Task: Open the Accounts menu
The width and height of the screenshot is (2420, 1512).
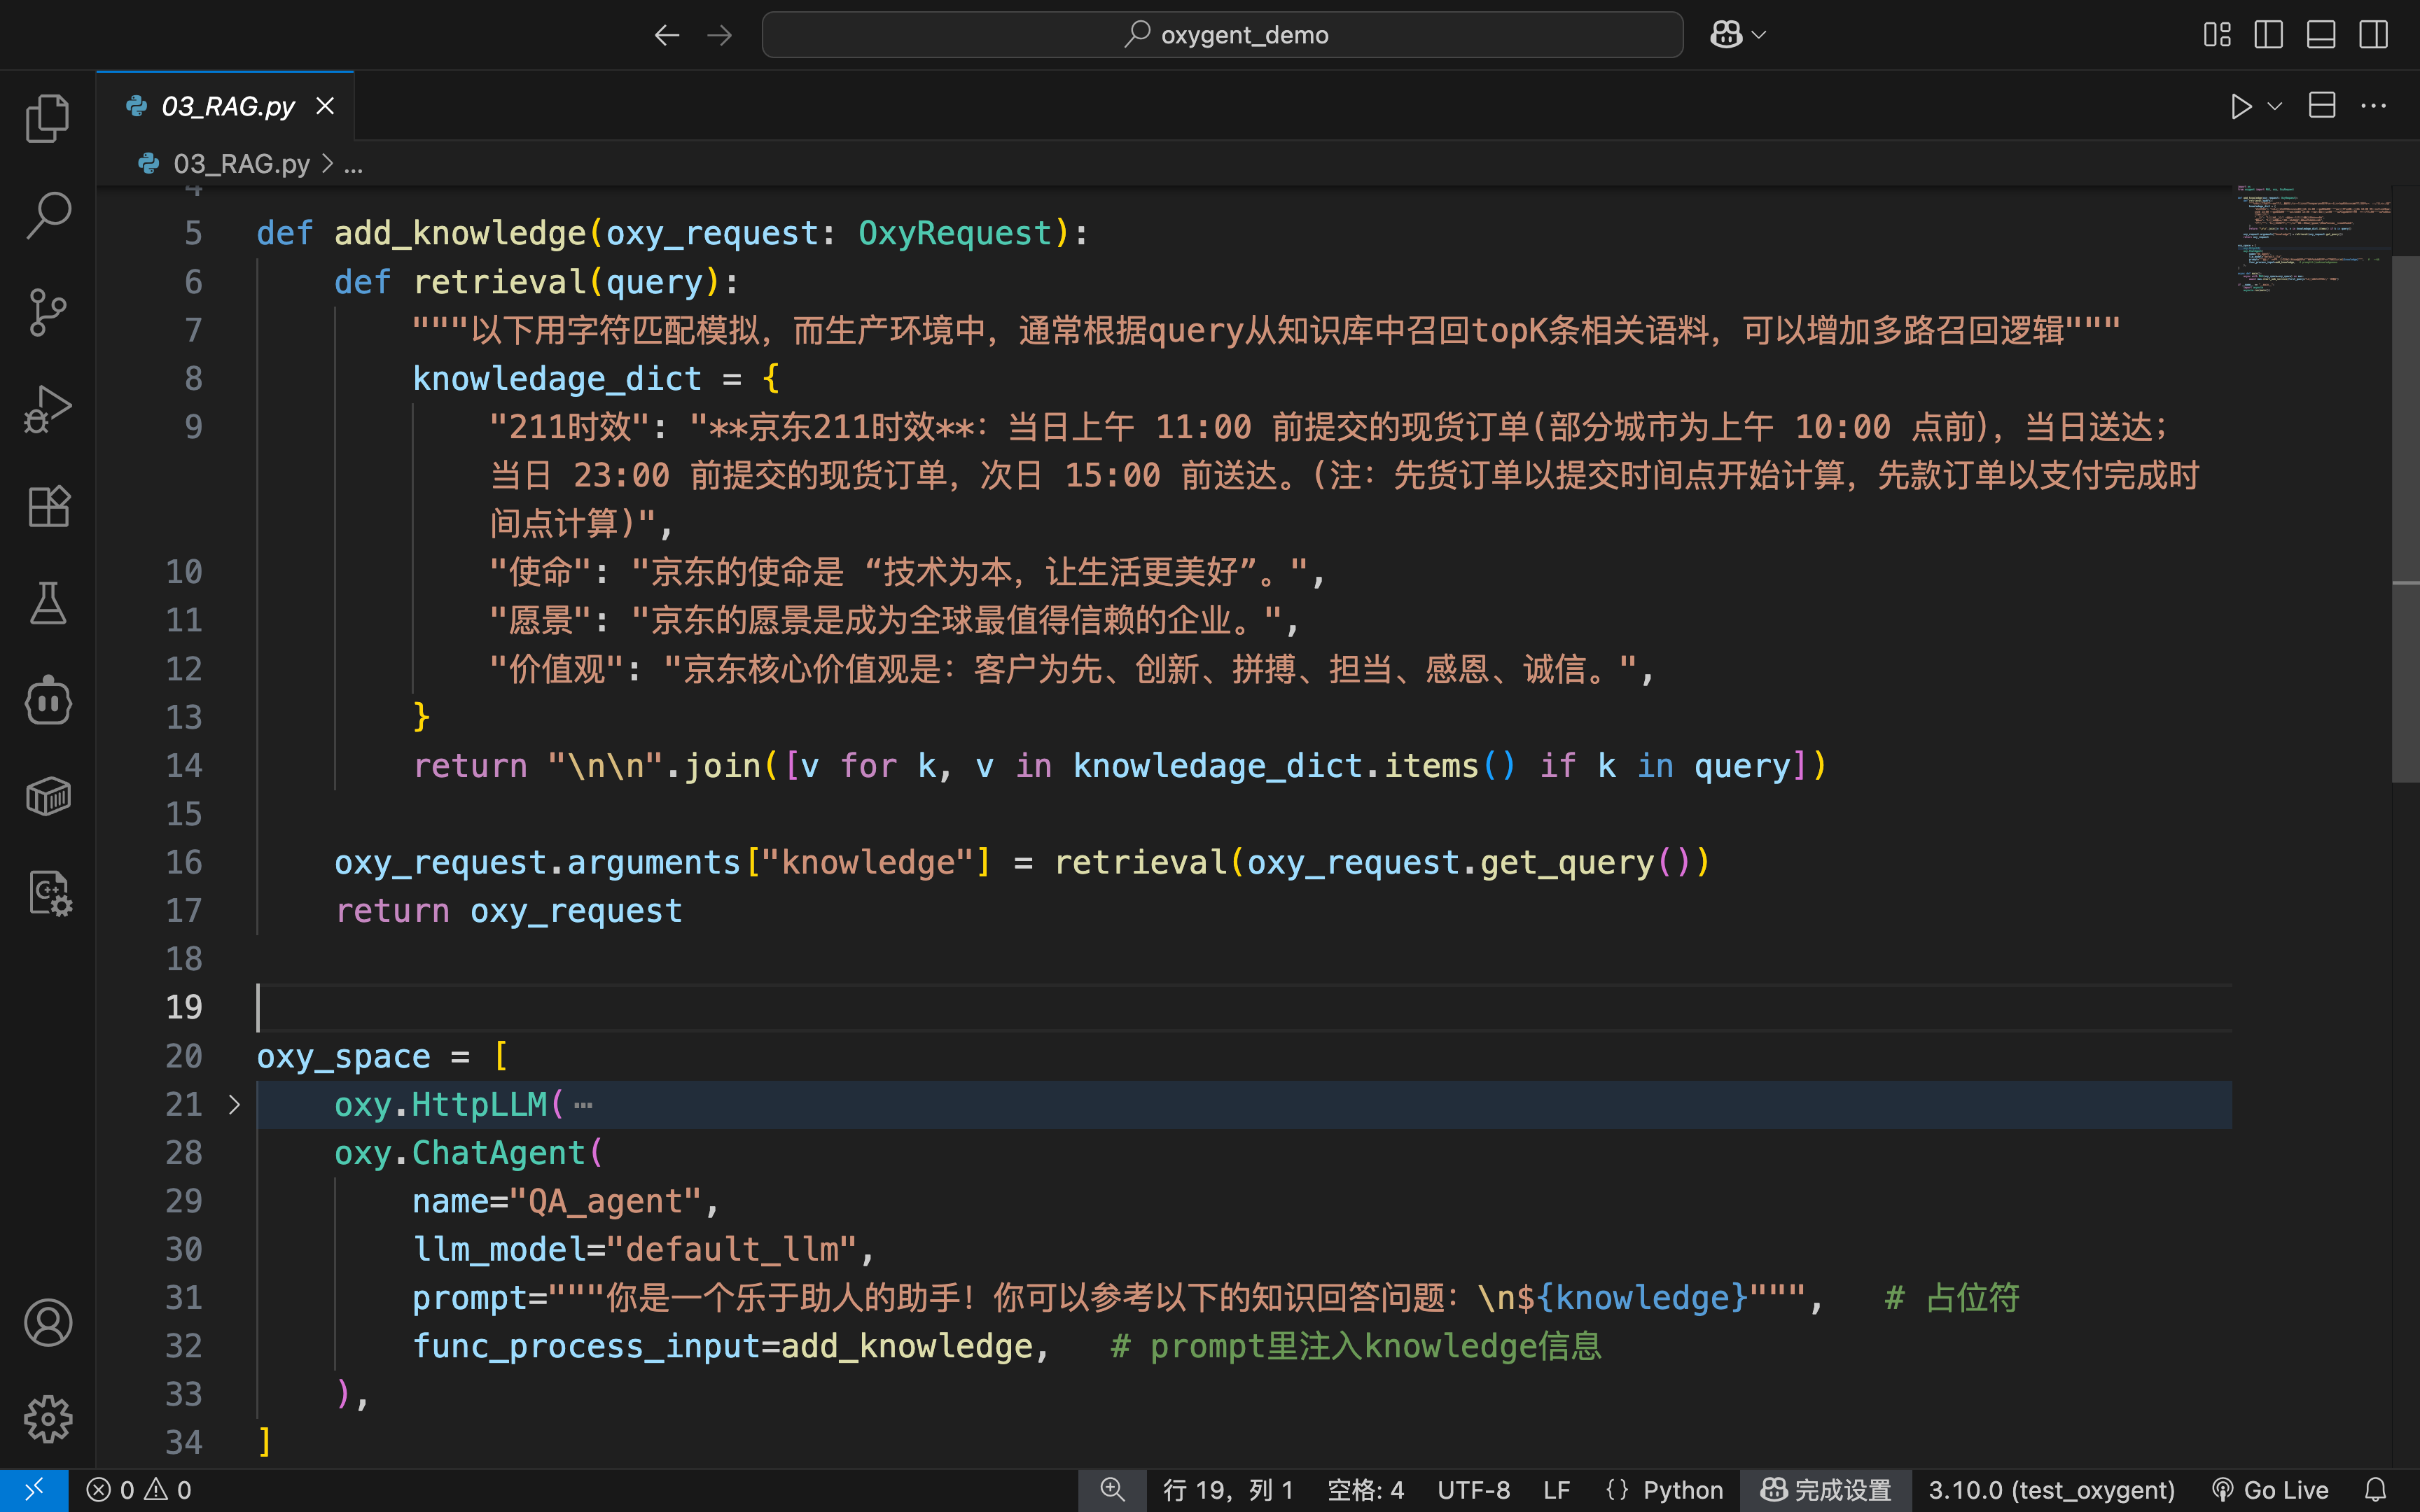Action: coord(47,1323)
